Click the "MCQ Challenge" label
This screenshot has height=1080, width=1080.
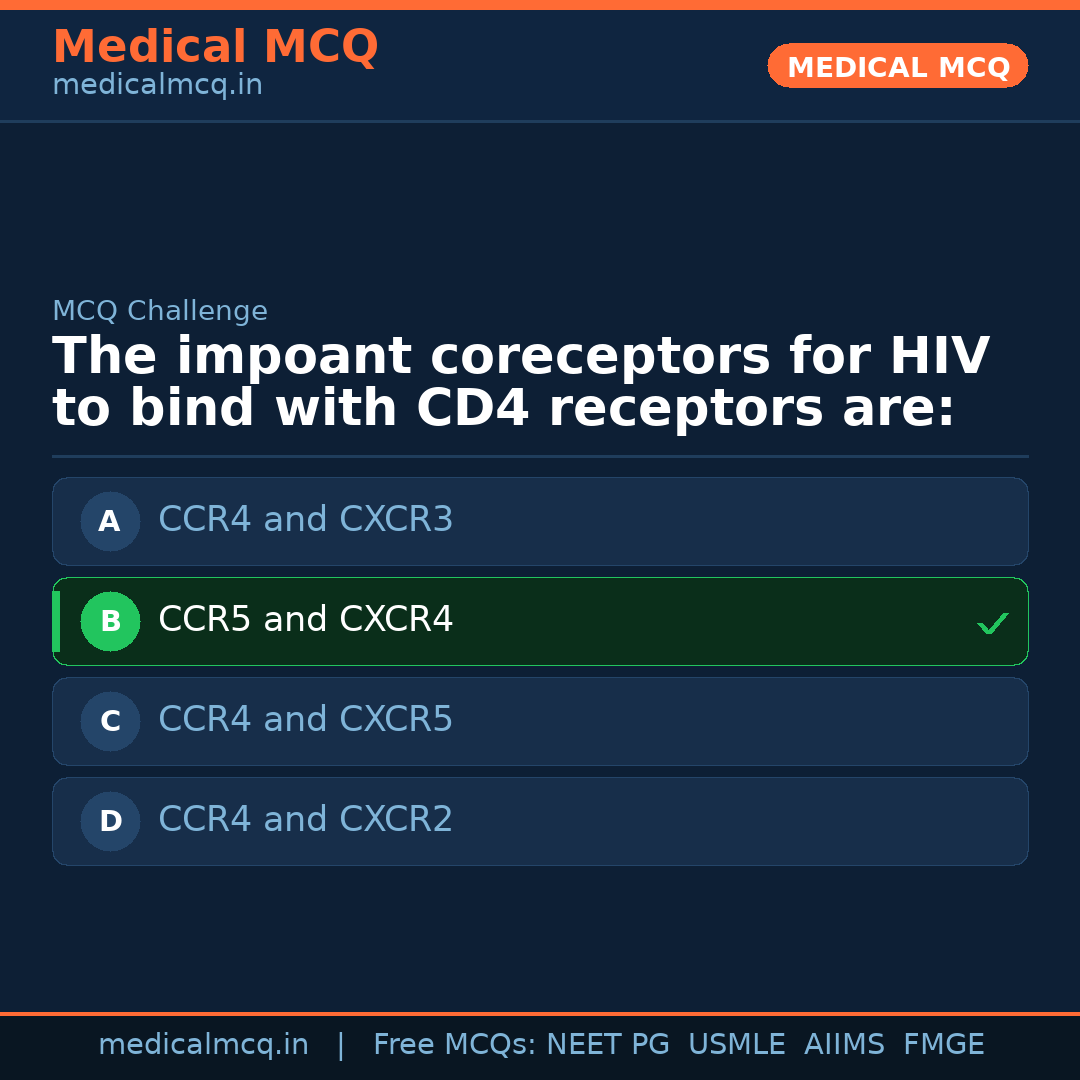click(x=160, y=311)
